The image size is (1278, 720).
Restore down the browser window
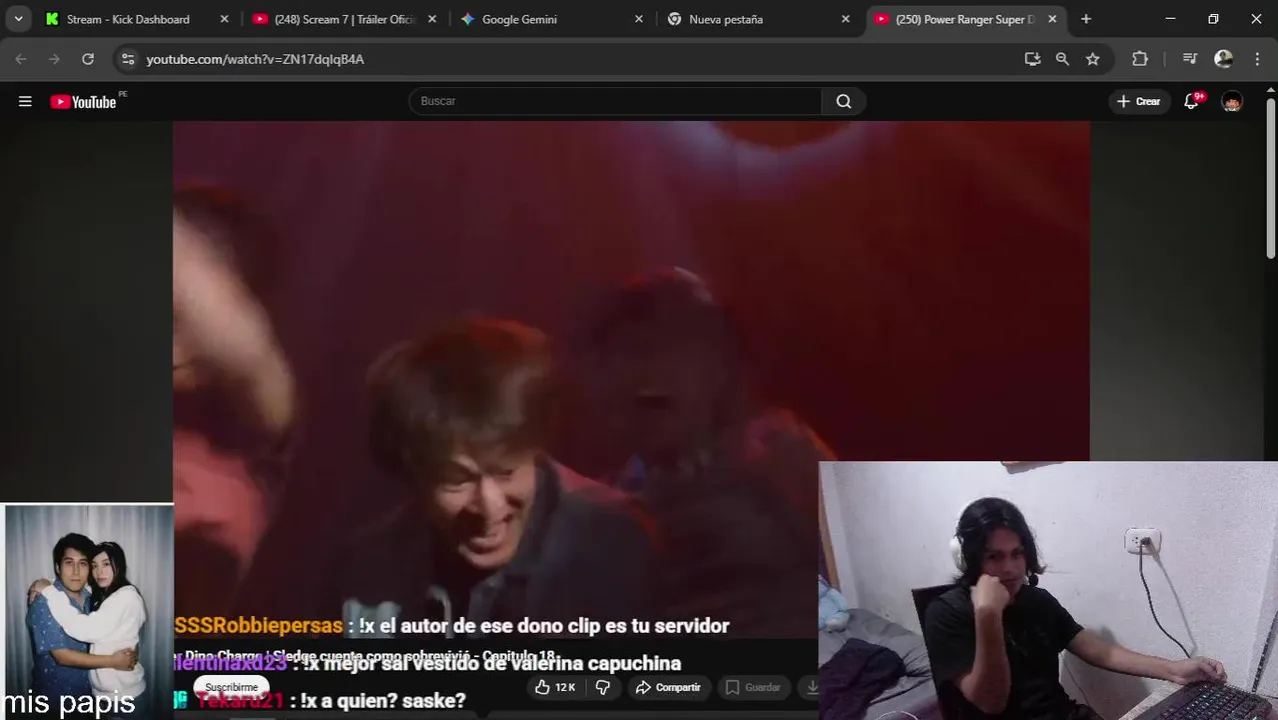1213,19
